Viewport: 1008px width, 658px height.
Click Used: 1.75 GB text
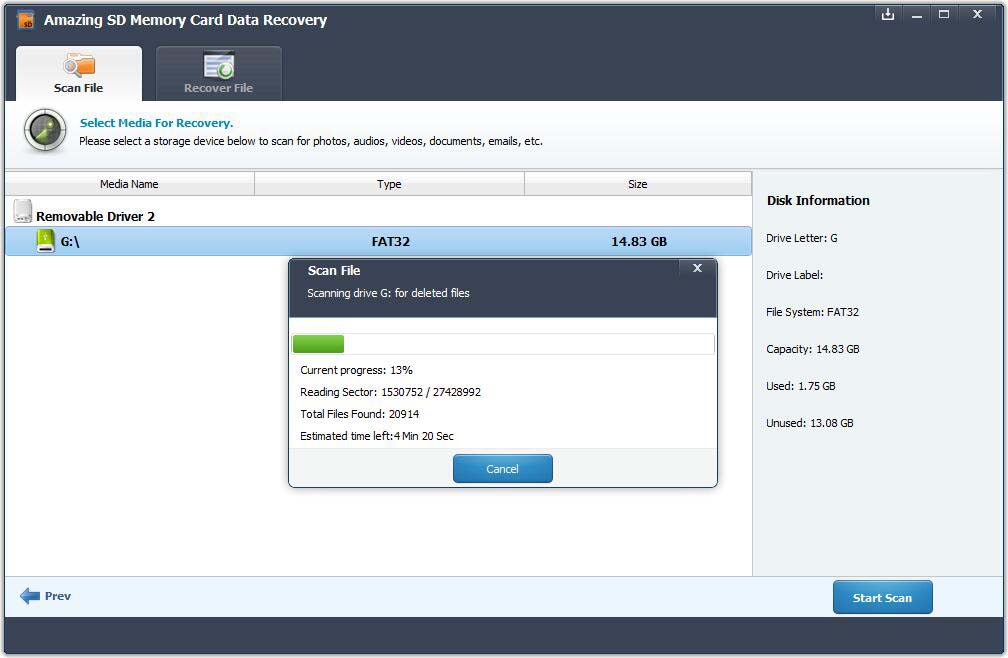(800, 386)
